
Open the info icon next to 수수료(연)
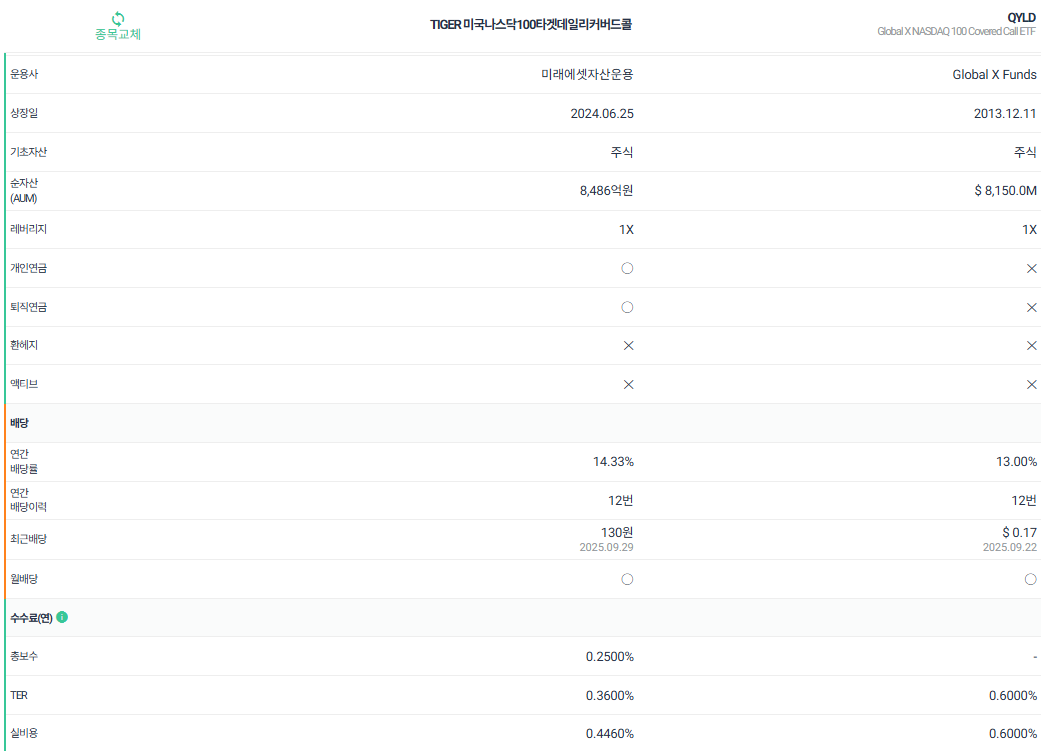point(62,617)
